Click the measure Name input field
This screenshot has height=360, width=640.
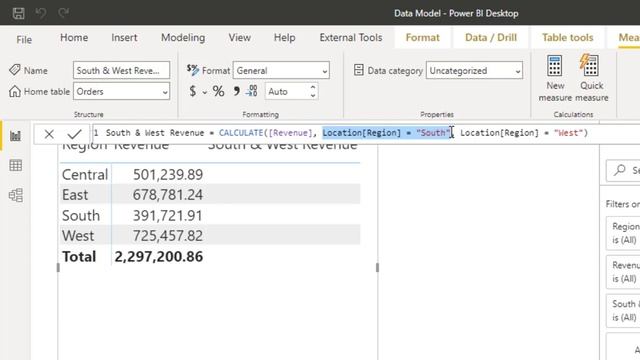click(x=121, y=70)
